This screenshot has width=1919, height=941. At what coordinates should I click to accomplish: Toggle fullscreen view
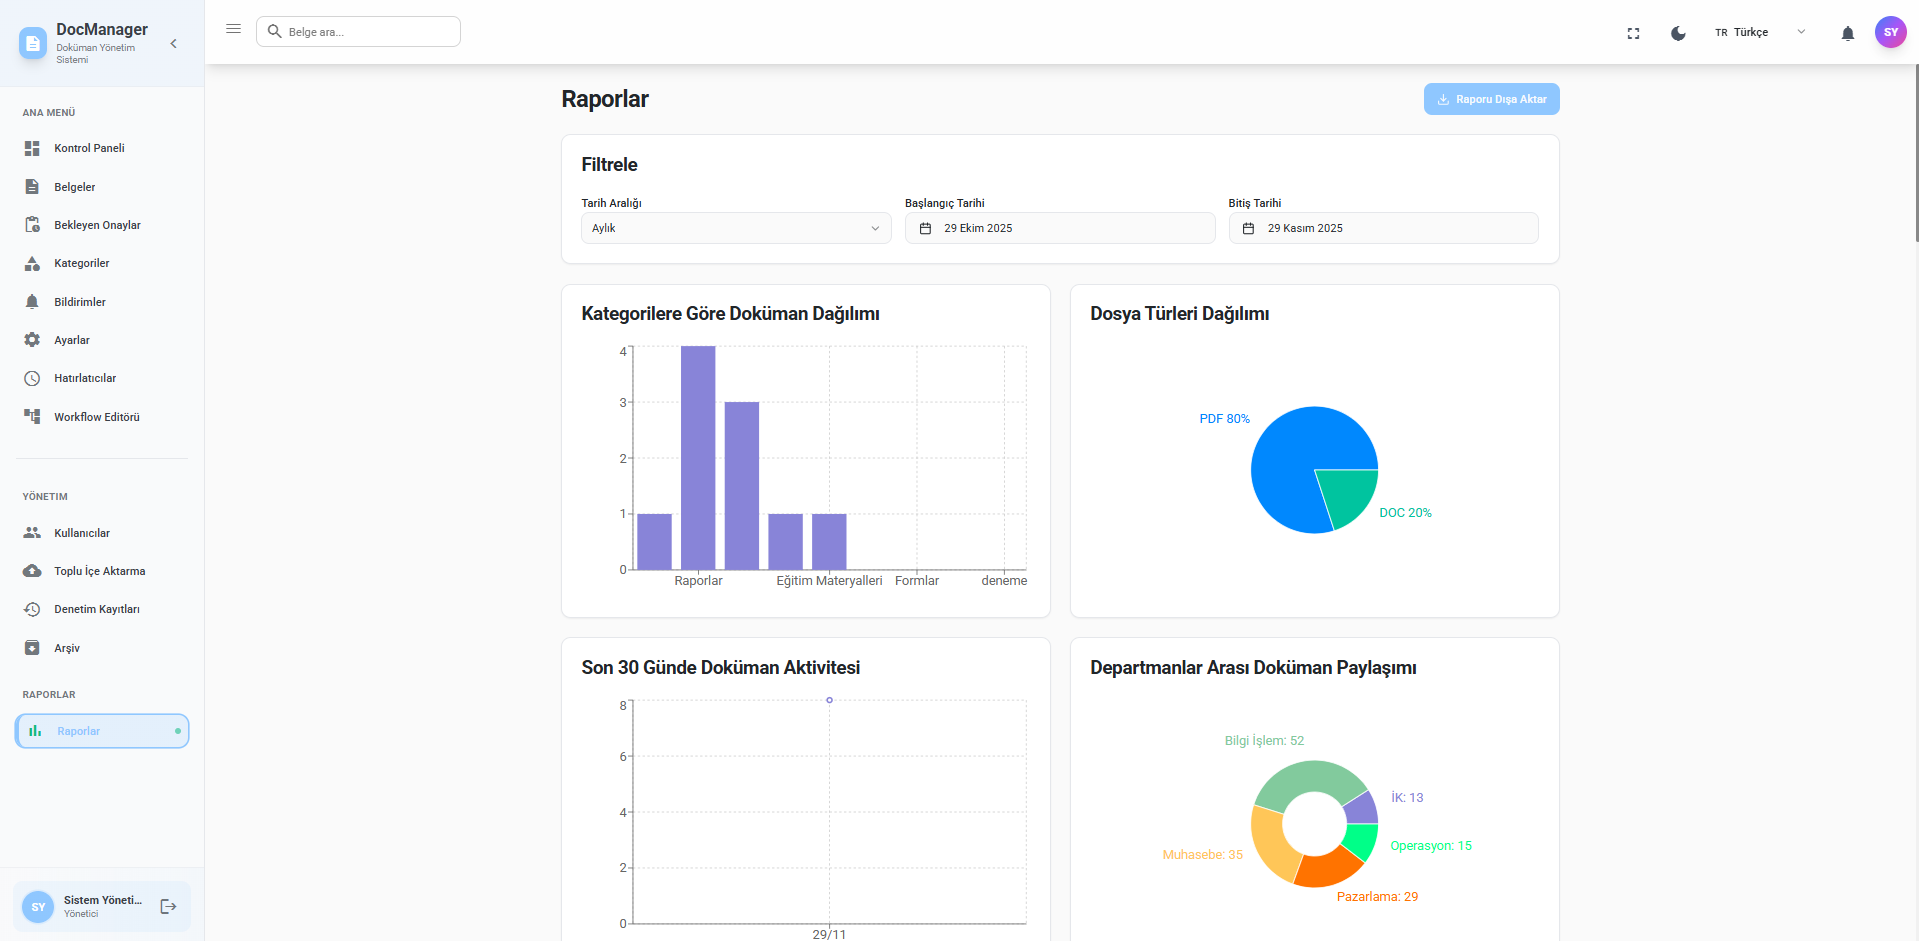click(x=1633, y=32)
